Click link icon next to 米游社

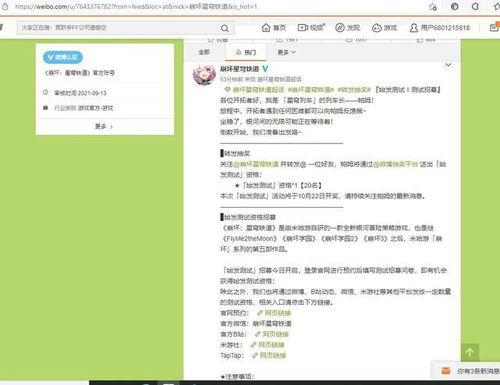pyautogui.click(x=254, y=345)
